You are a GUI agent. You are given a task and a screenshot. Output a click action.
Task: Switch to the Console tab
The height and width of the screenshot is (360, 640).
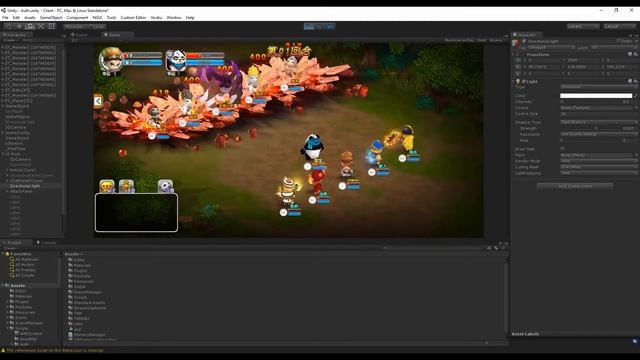coord(47,242)
